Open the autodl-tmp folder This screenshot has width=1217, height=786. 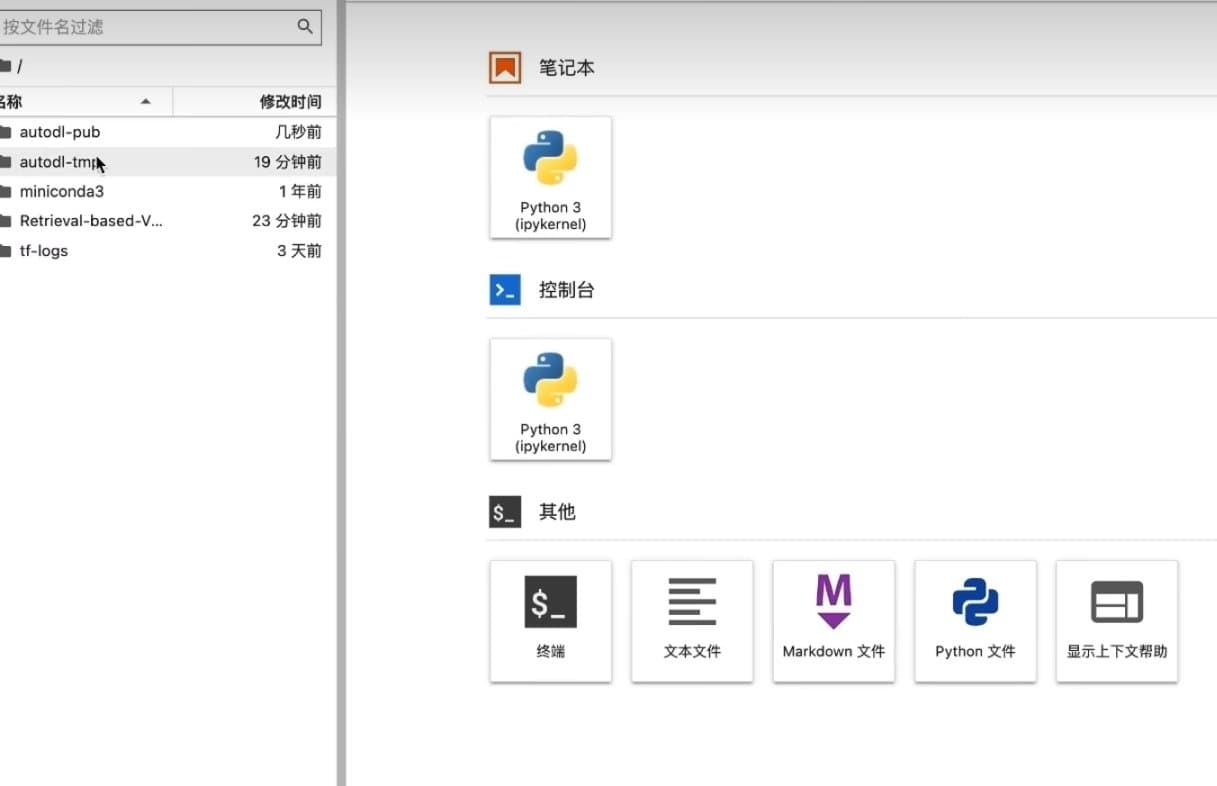point(58,162)
